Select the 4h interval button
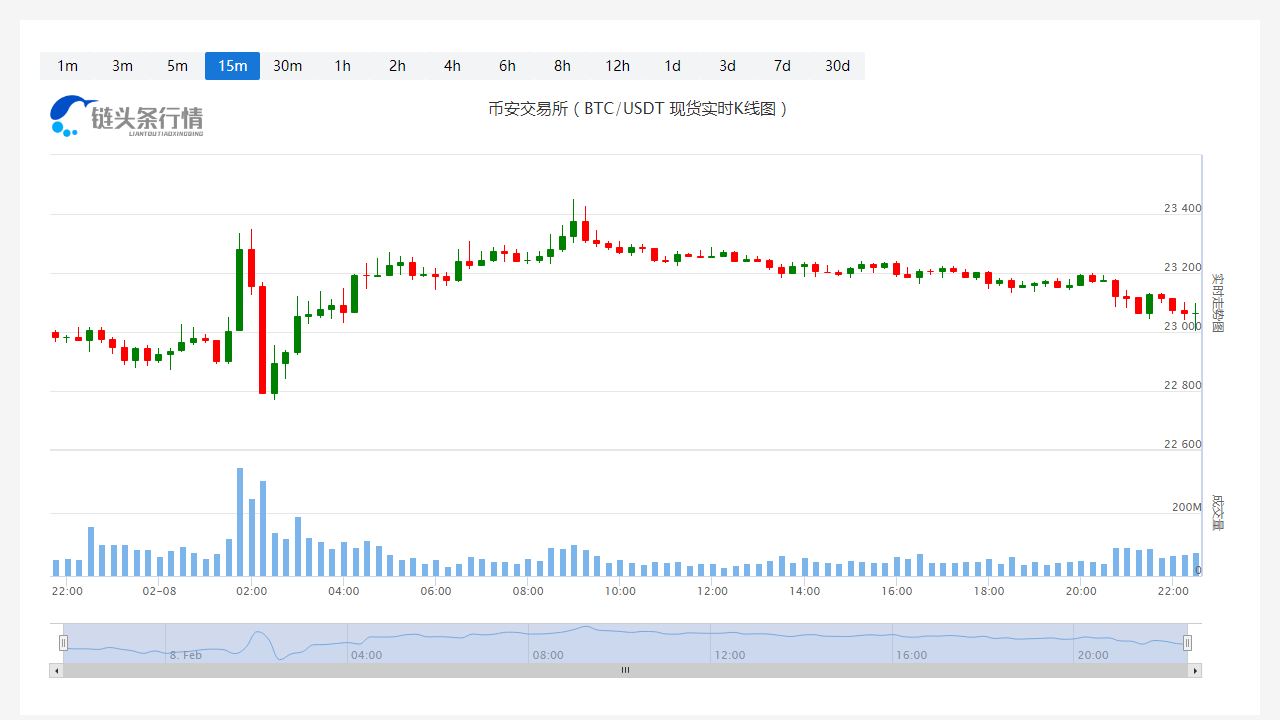The image size is (1280, 720). point(452,66)
